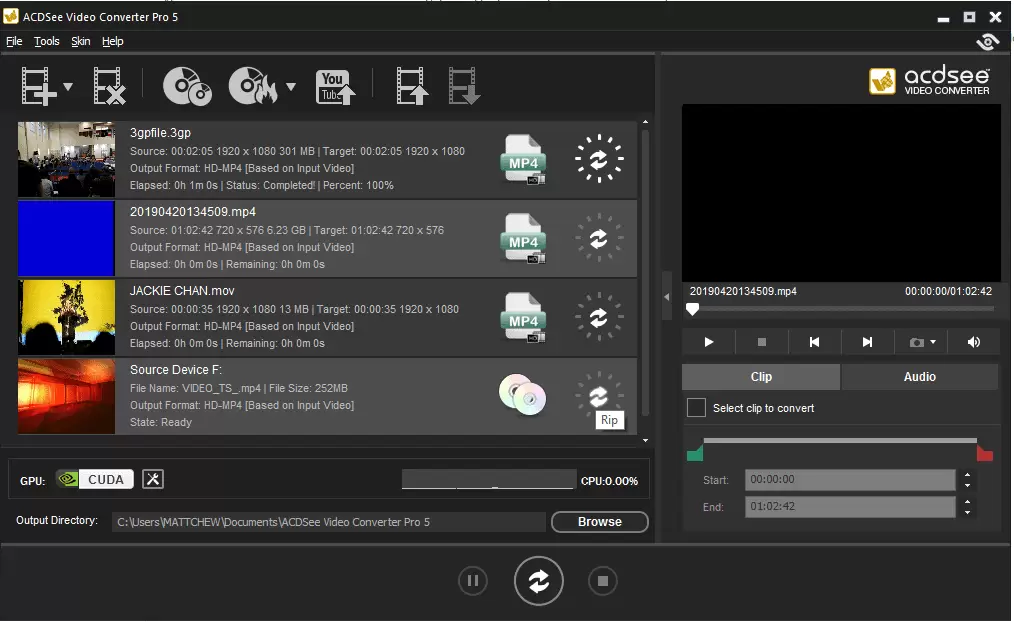Play the preview video
Viewport: 1014px width, 622px height.
click(x=709, y=342)
